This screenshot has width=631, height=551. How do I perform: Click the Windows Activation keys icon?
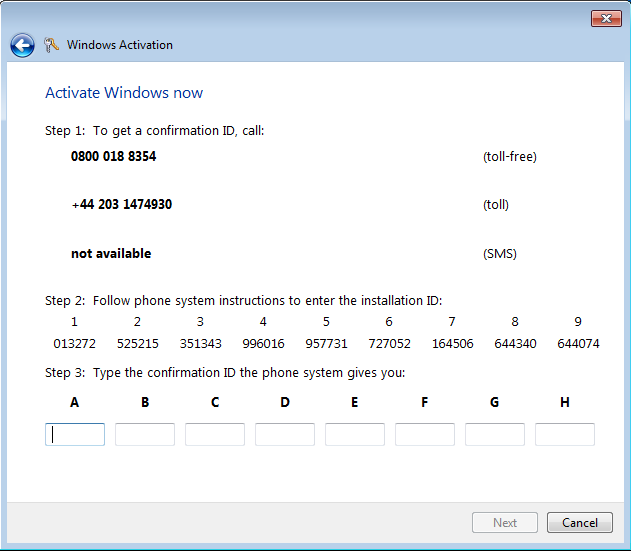point(51,45)
